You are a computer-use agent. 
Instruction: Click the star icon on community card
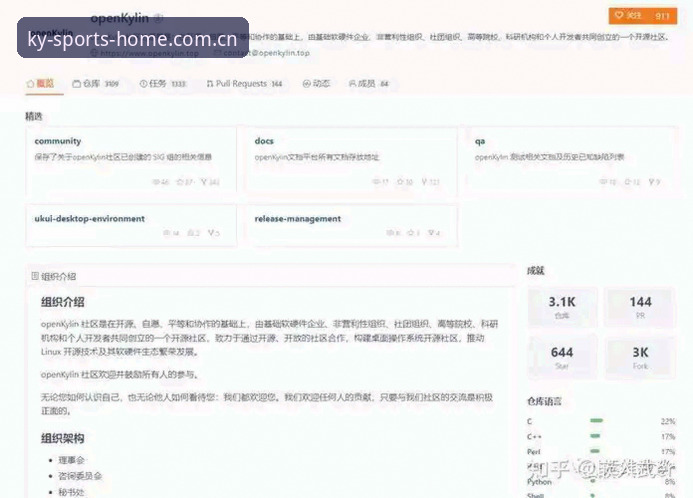tap(180, 182)
